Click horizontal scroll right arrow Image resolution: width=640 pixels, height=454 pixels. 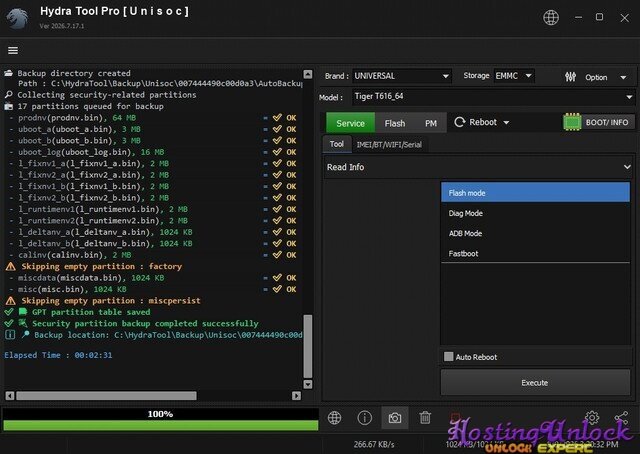[296, 396]
